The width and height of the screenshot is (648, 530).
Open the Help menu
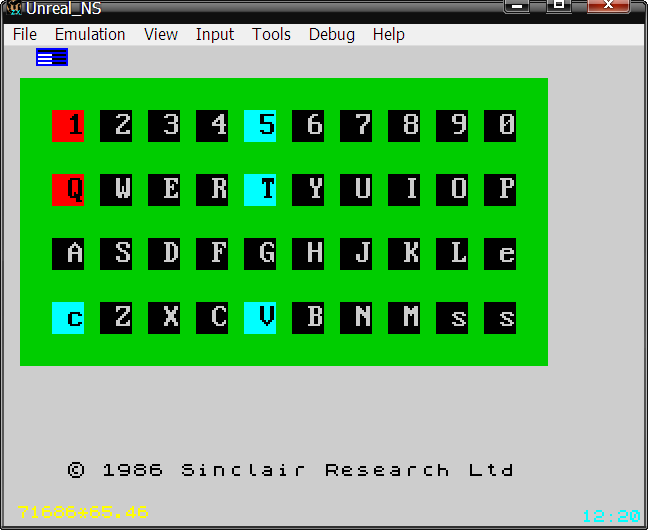point(388,34)
